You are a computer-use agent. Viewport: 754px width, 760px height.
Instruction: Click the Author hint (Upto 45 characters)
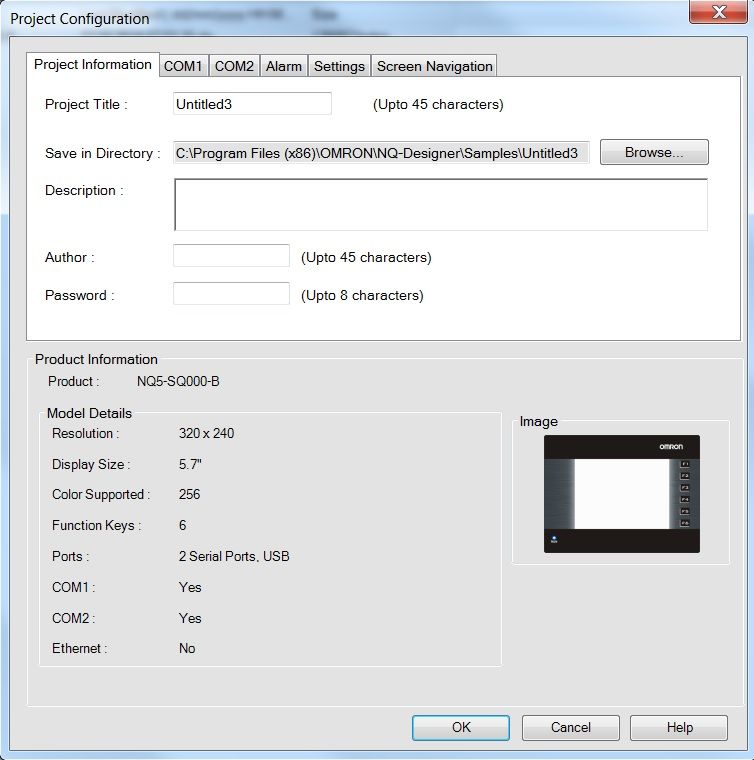[x=366, y=257]
